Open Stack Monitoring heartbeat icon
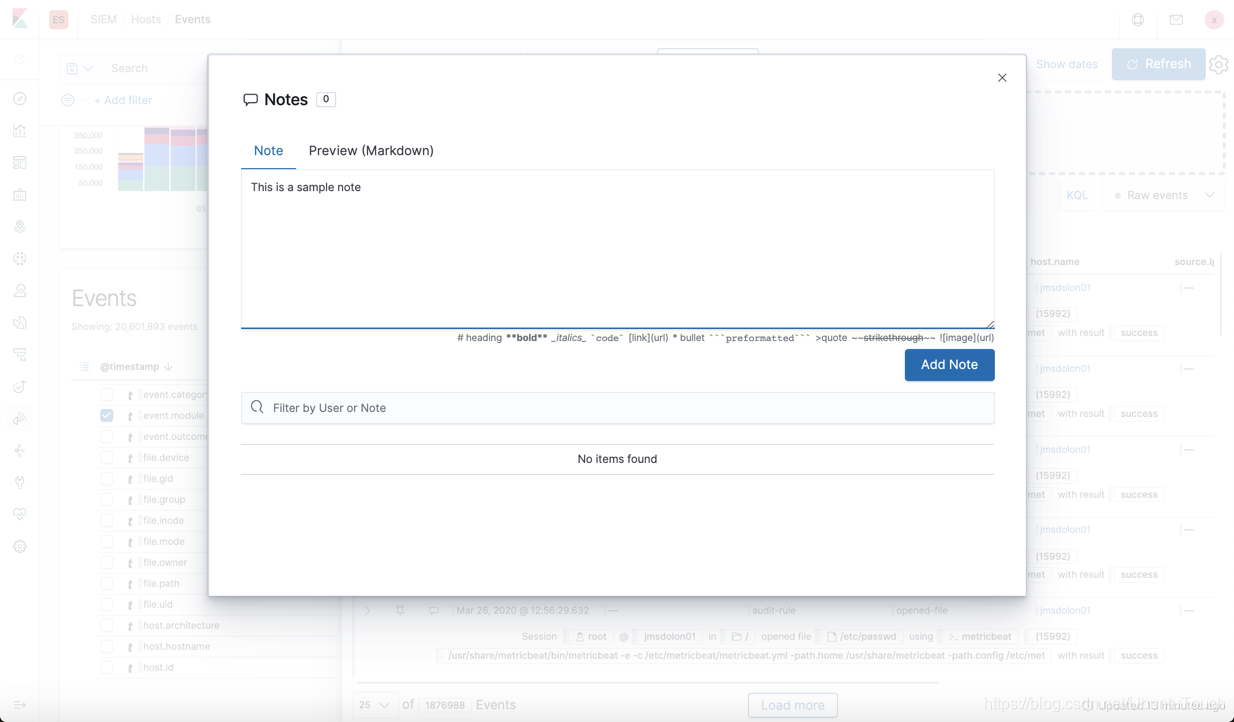 coord(20,515)
